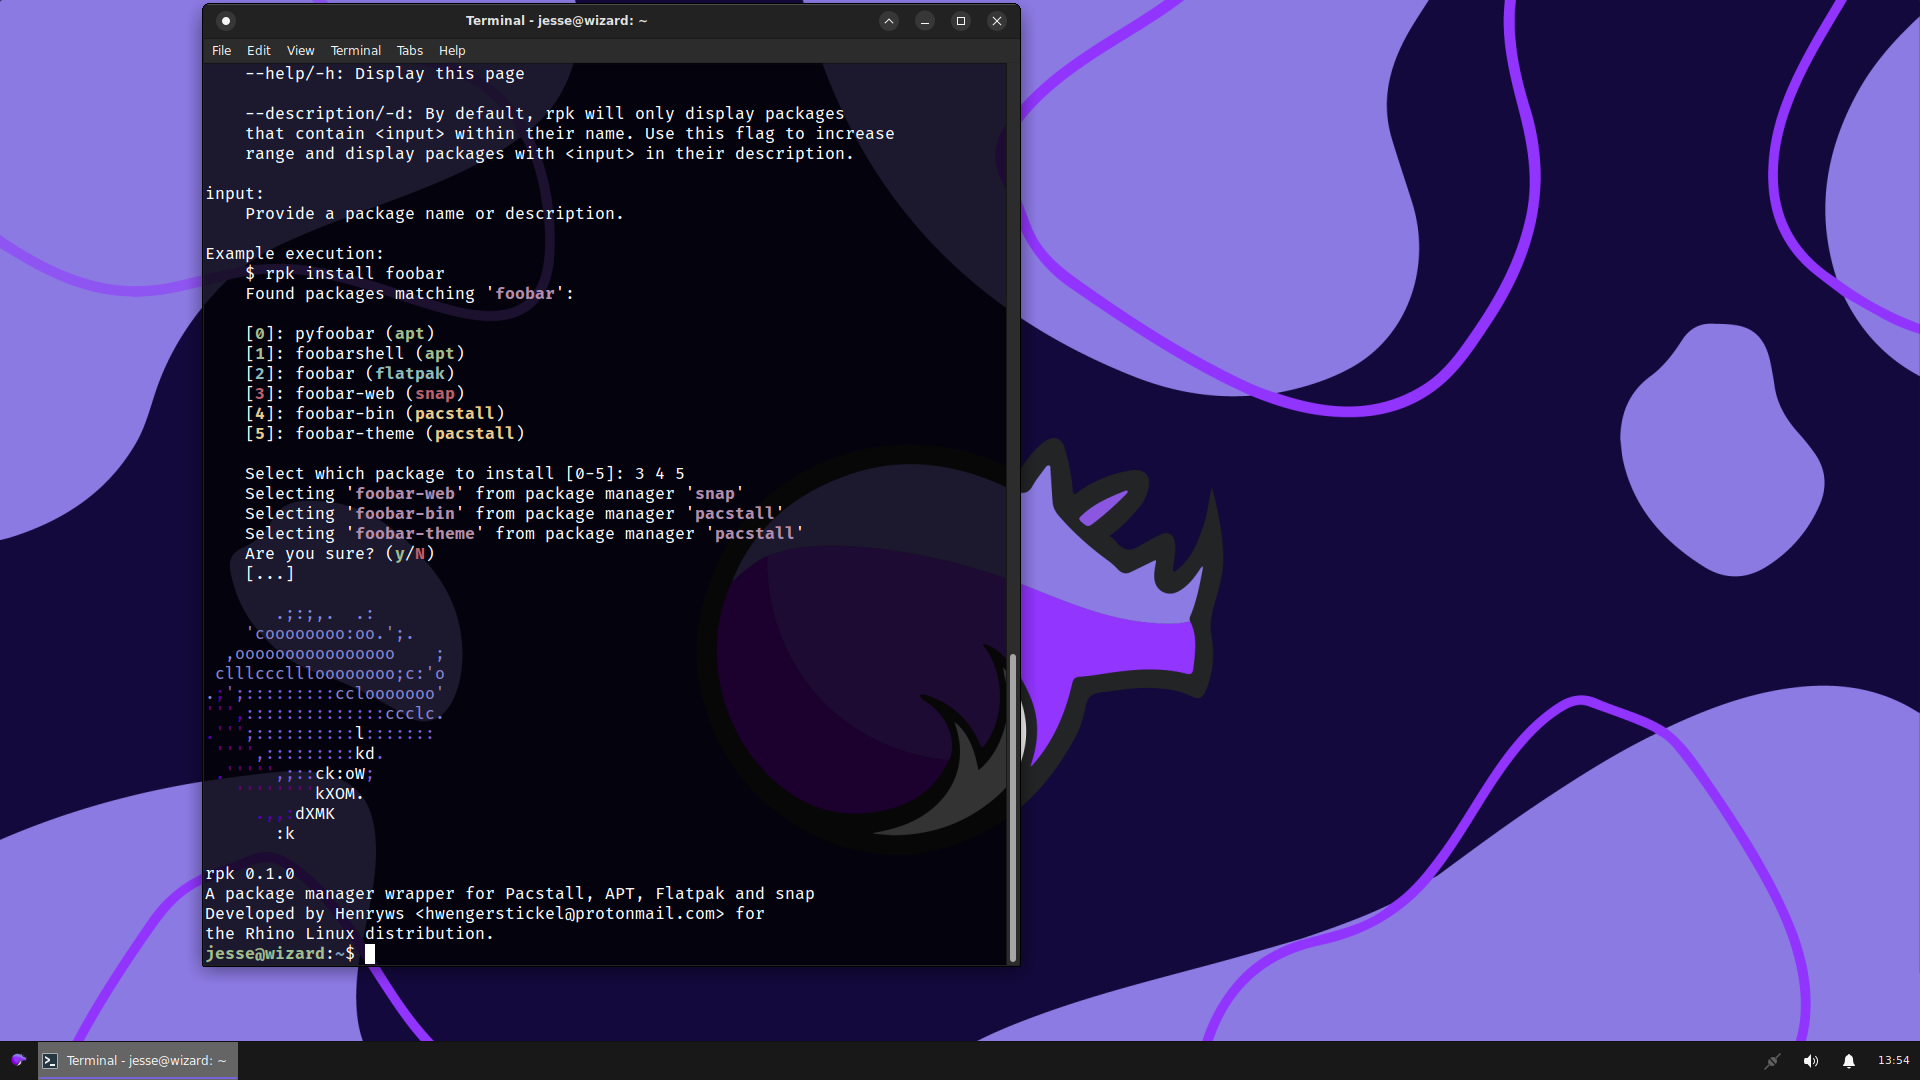
Task: Click the '[1]: foobarshell (apt)' line
Action: [355, 354]
